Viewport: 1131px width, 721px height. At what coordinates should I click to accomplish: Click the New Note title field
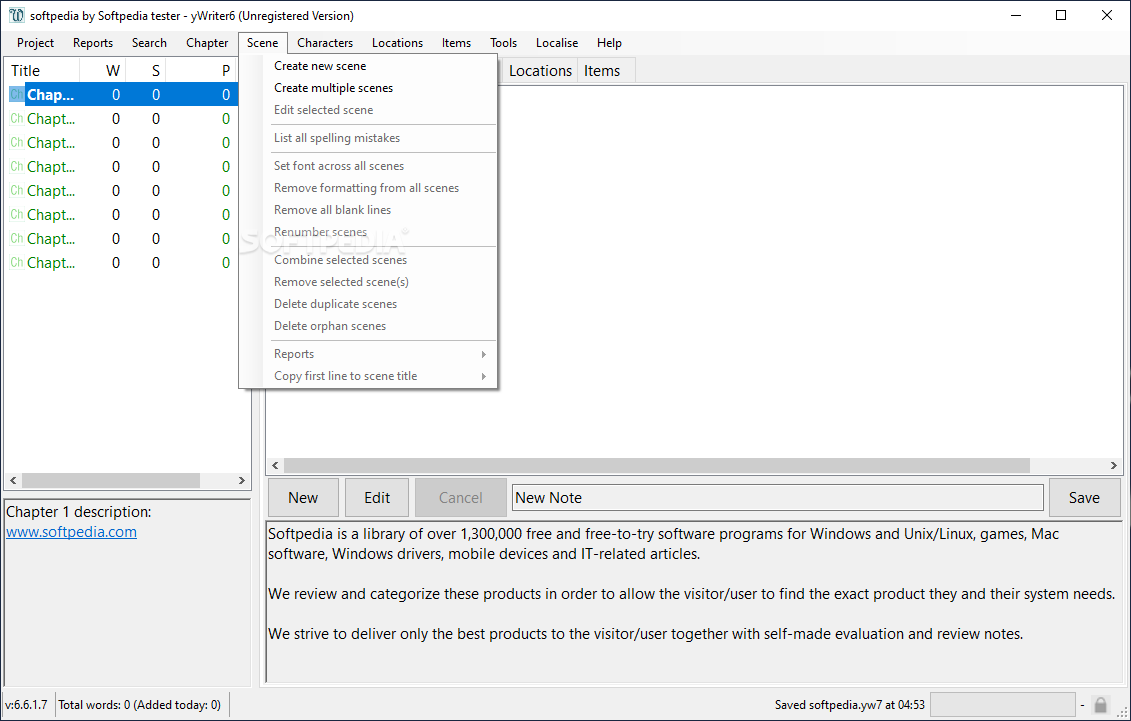(778, 497)
